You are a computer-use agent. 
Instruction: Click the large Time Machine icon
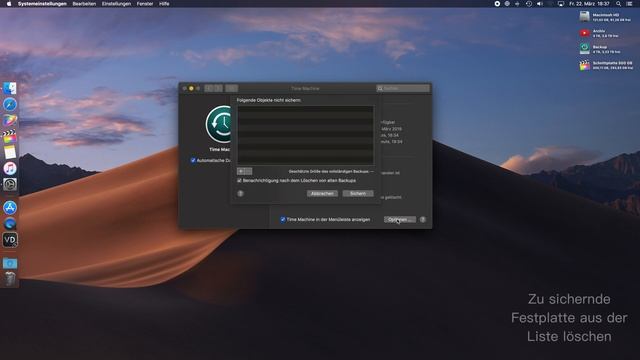tap(218, 124)
